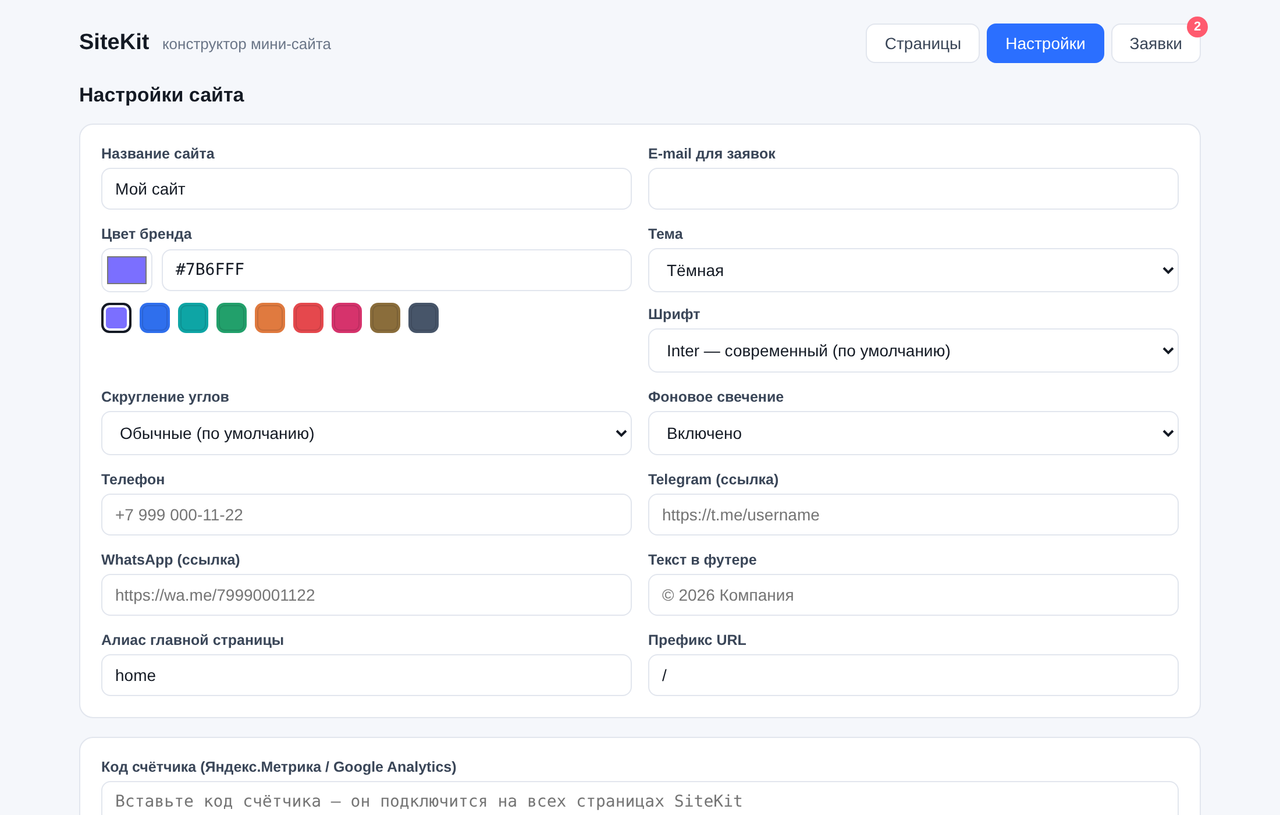The height and width of the screenshot is (815, 1280).
Task: Click the Телефон input field
Action: point(366,515)
